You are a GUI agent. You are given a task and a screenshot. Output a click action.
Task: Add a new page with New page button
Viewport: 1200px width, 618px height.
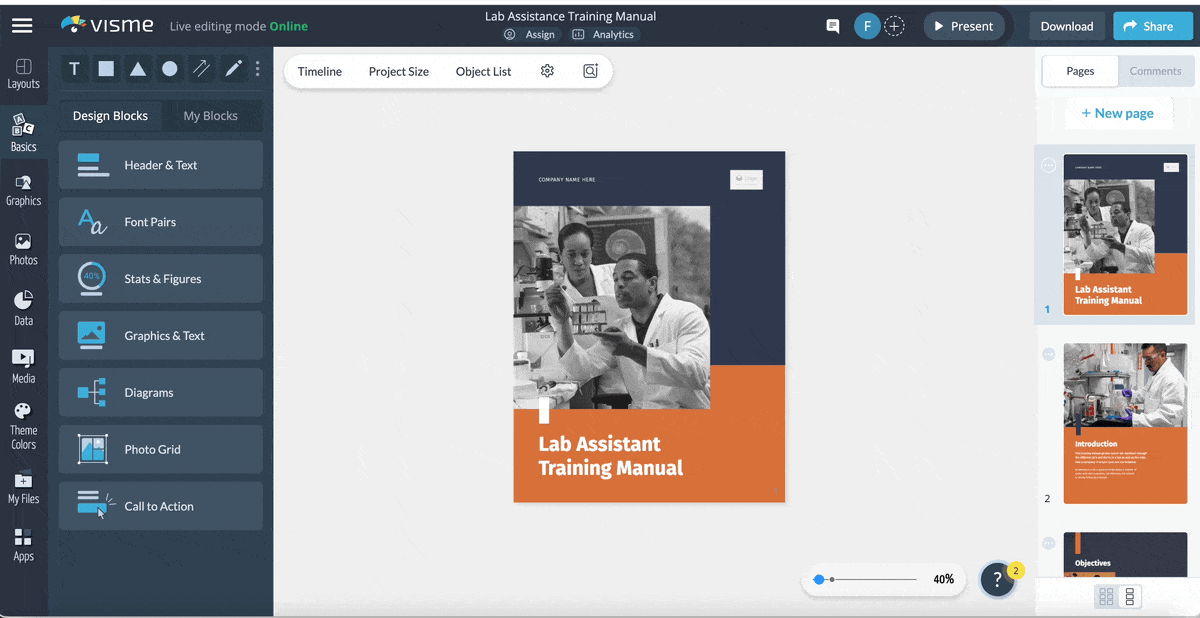click(1118, 112)
